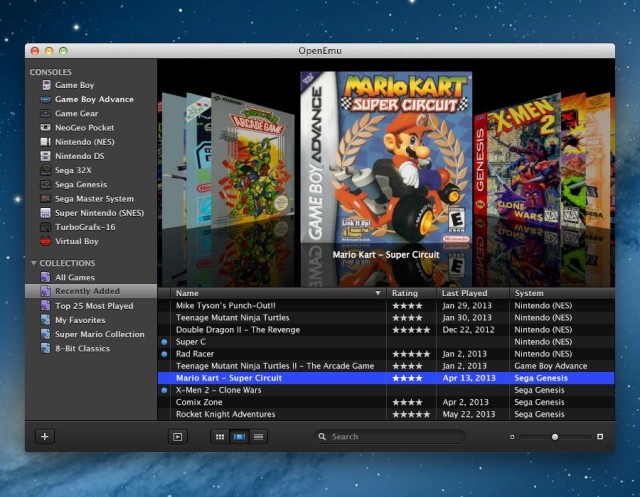Click the add collection plus button
The height and width of the screenshot is (497, 640).
tap(45, 436)
